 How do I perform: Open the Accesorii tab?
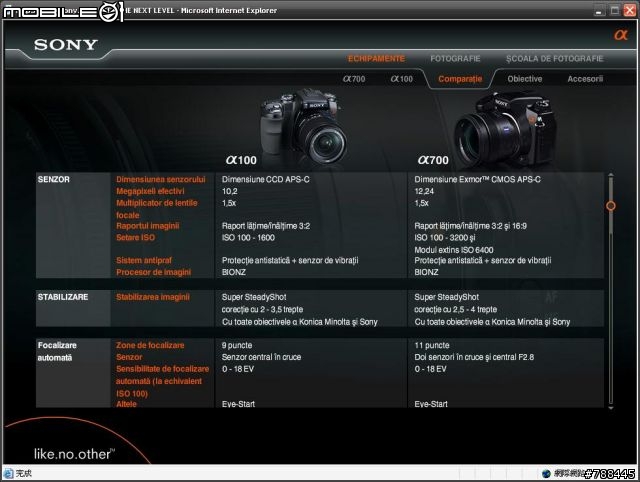click(585, 79)
